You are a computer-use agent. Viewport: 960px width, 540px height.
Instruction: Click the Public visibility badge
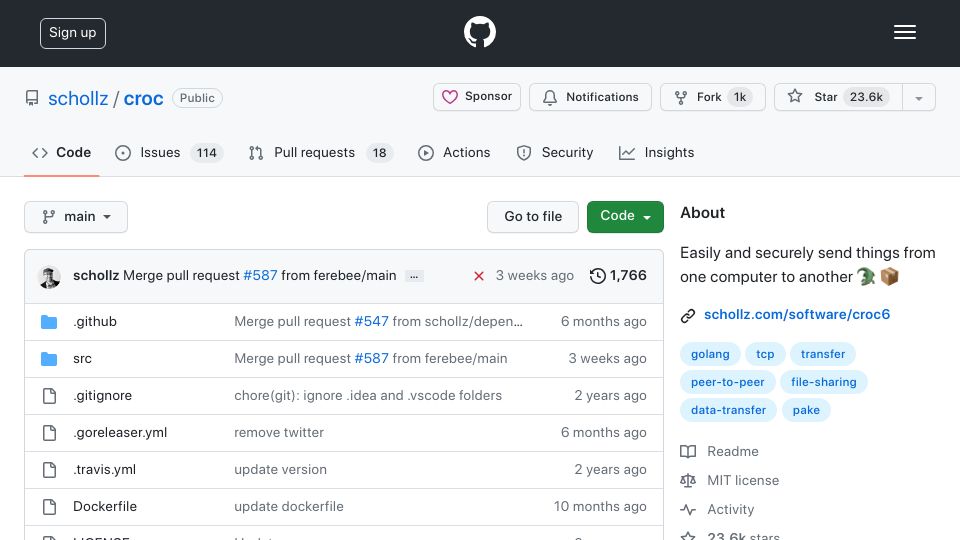[x=197, y=98]
